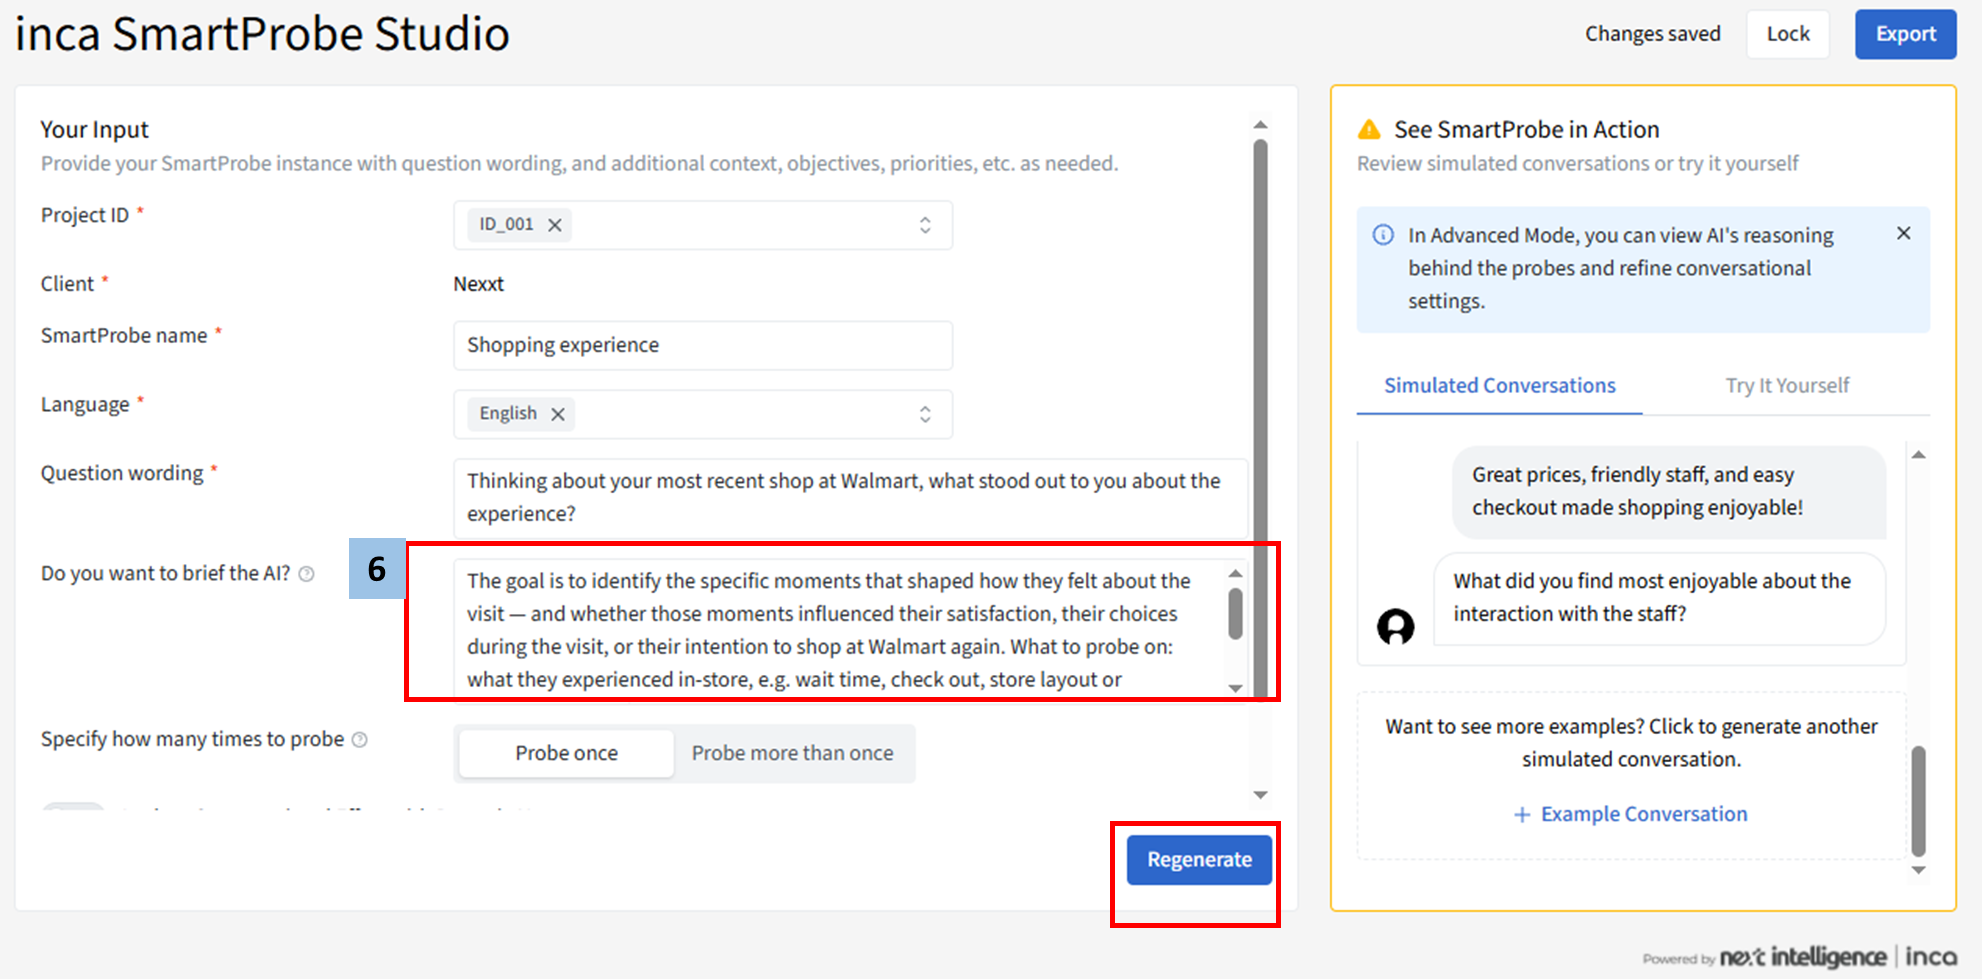The height and width of the screenshot is (979, 1982).
Task: Remove the ID_001 project tag
Action: tap(555, 225)
